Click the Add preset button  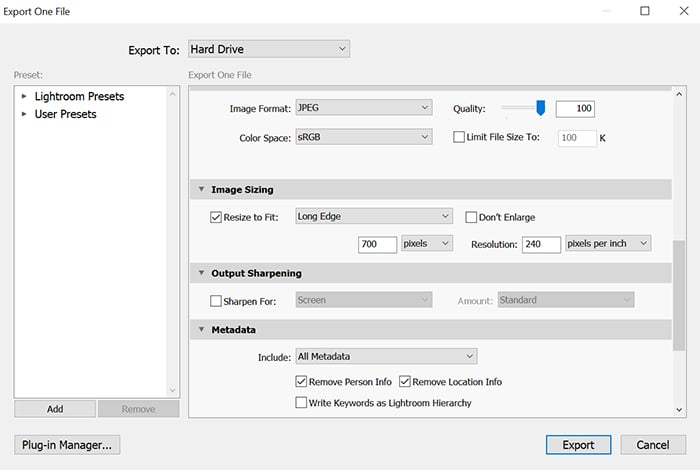pyautogui.click(x=55, y=409)
